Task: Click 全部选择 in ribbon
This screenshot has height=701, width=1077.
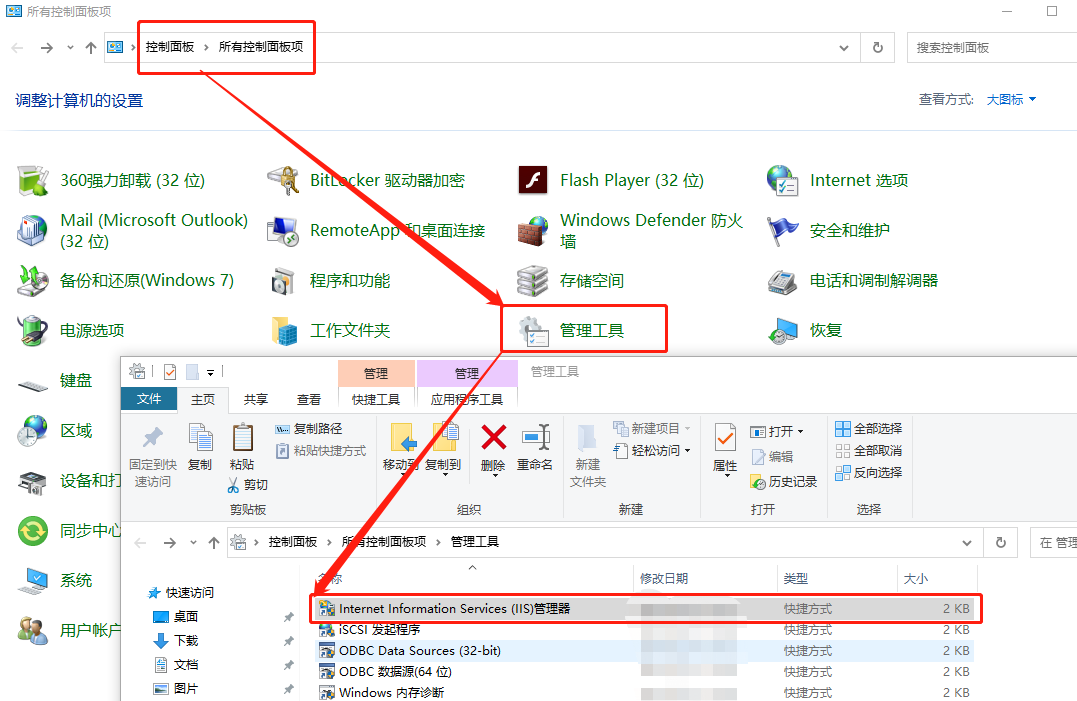Action: (x=868, y=428)
